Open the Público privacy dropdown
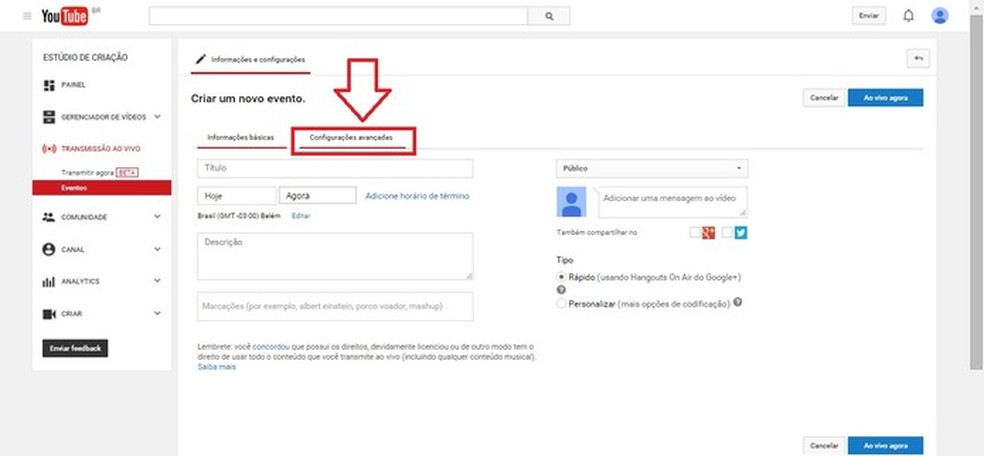Screen dimensions: 984x456 [652, 169]
